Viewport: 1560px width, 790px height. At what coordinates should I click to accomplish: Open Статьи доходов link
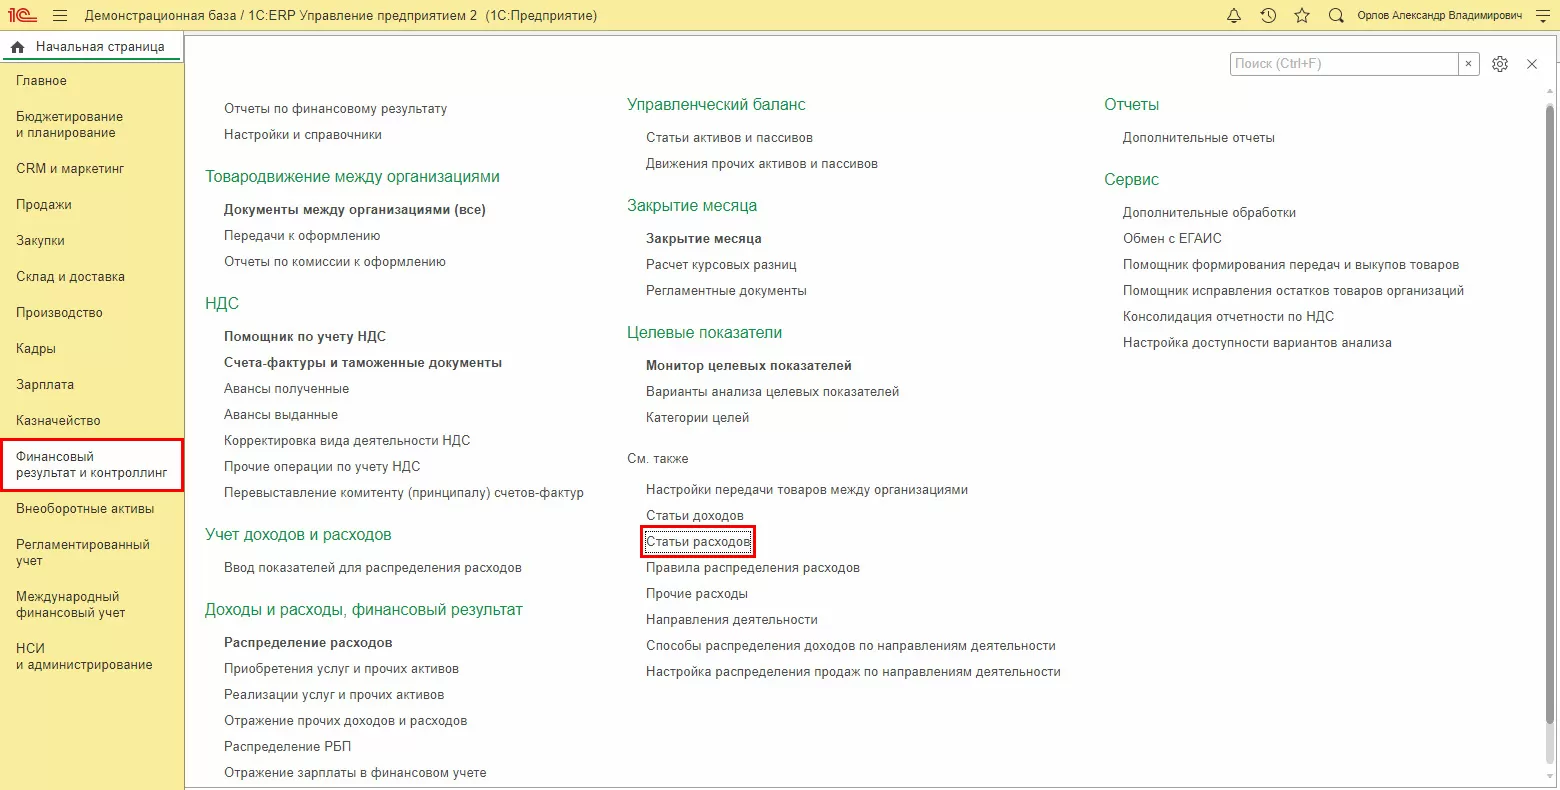695,516
